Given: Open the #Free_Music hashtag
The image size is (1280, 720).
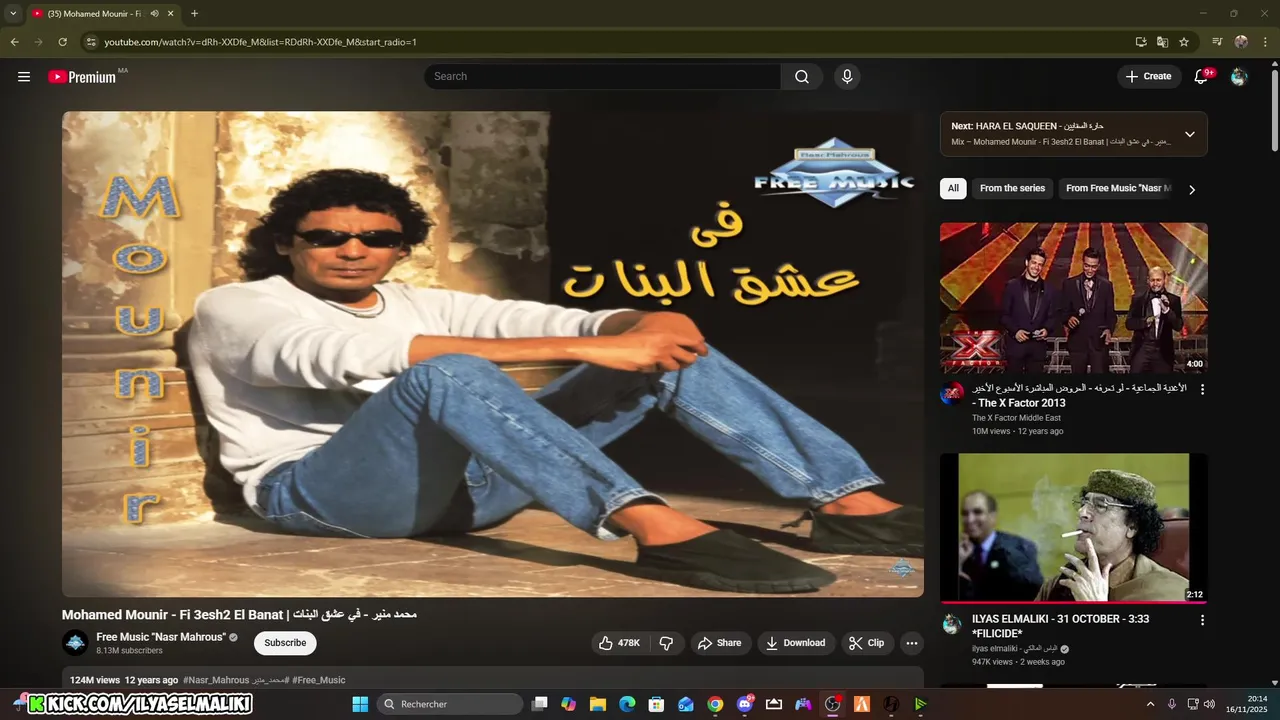Looking at the screenshot, I should click(319, 680).
